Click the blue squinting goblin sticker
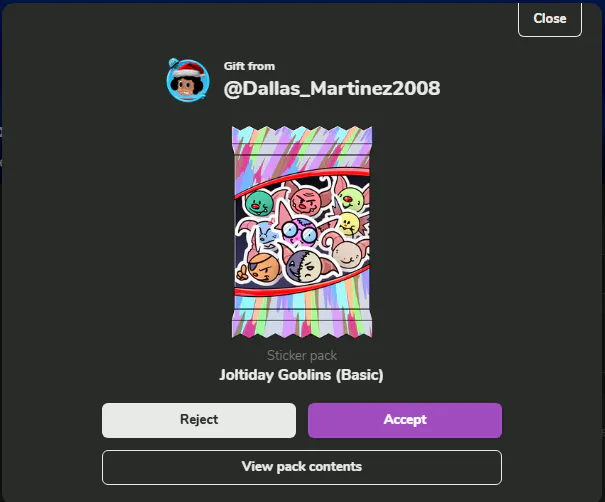The image size is (605, 502). pyautogui.click(x=266, y=234)
